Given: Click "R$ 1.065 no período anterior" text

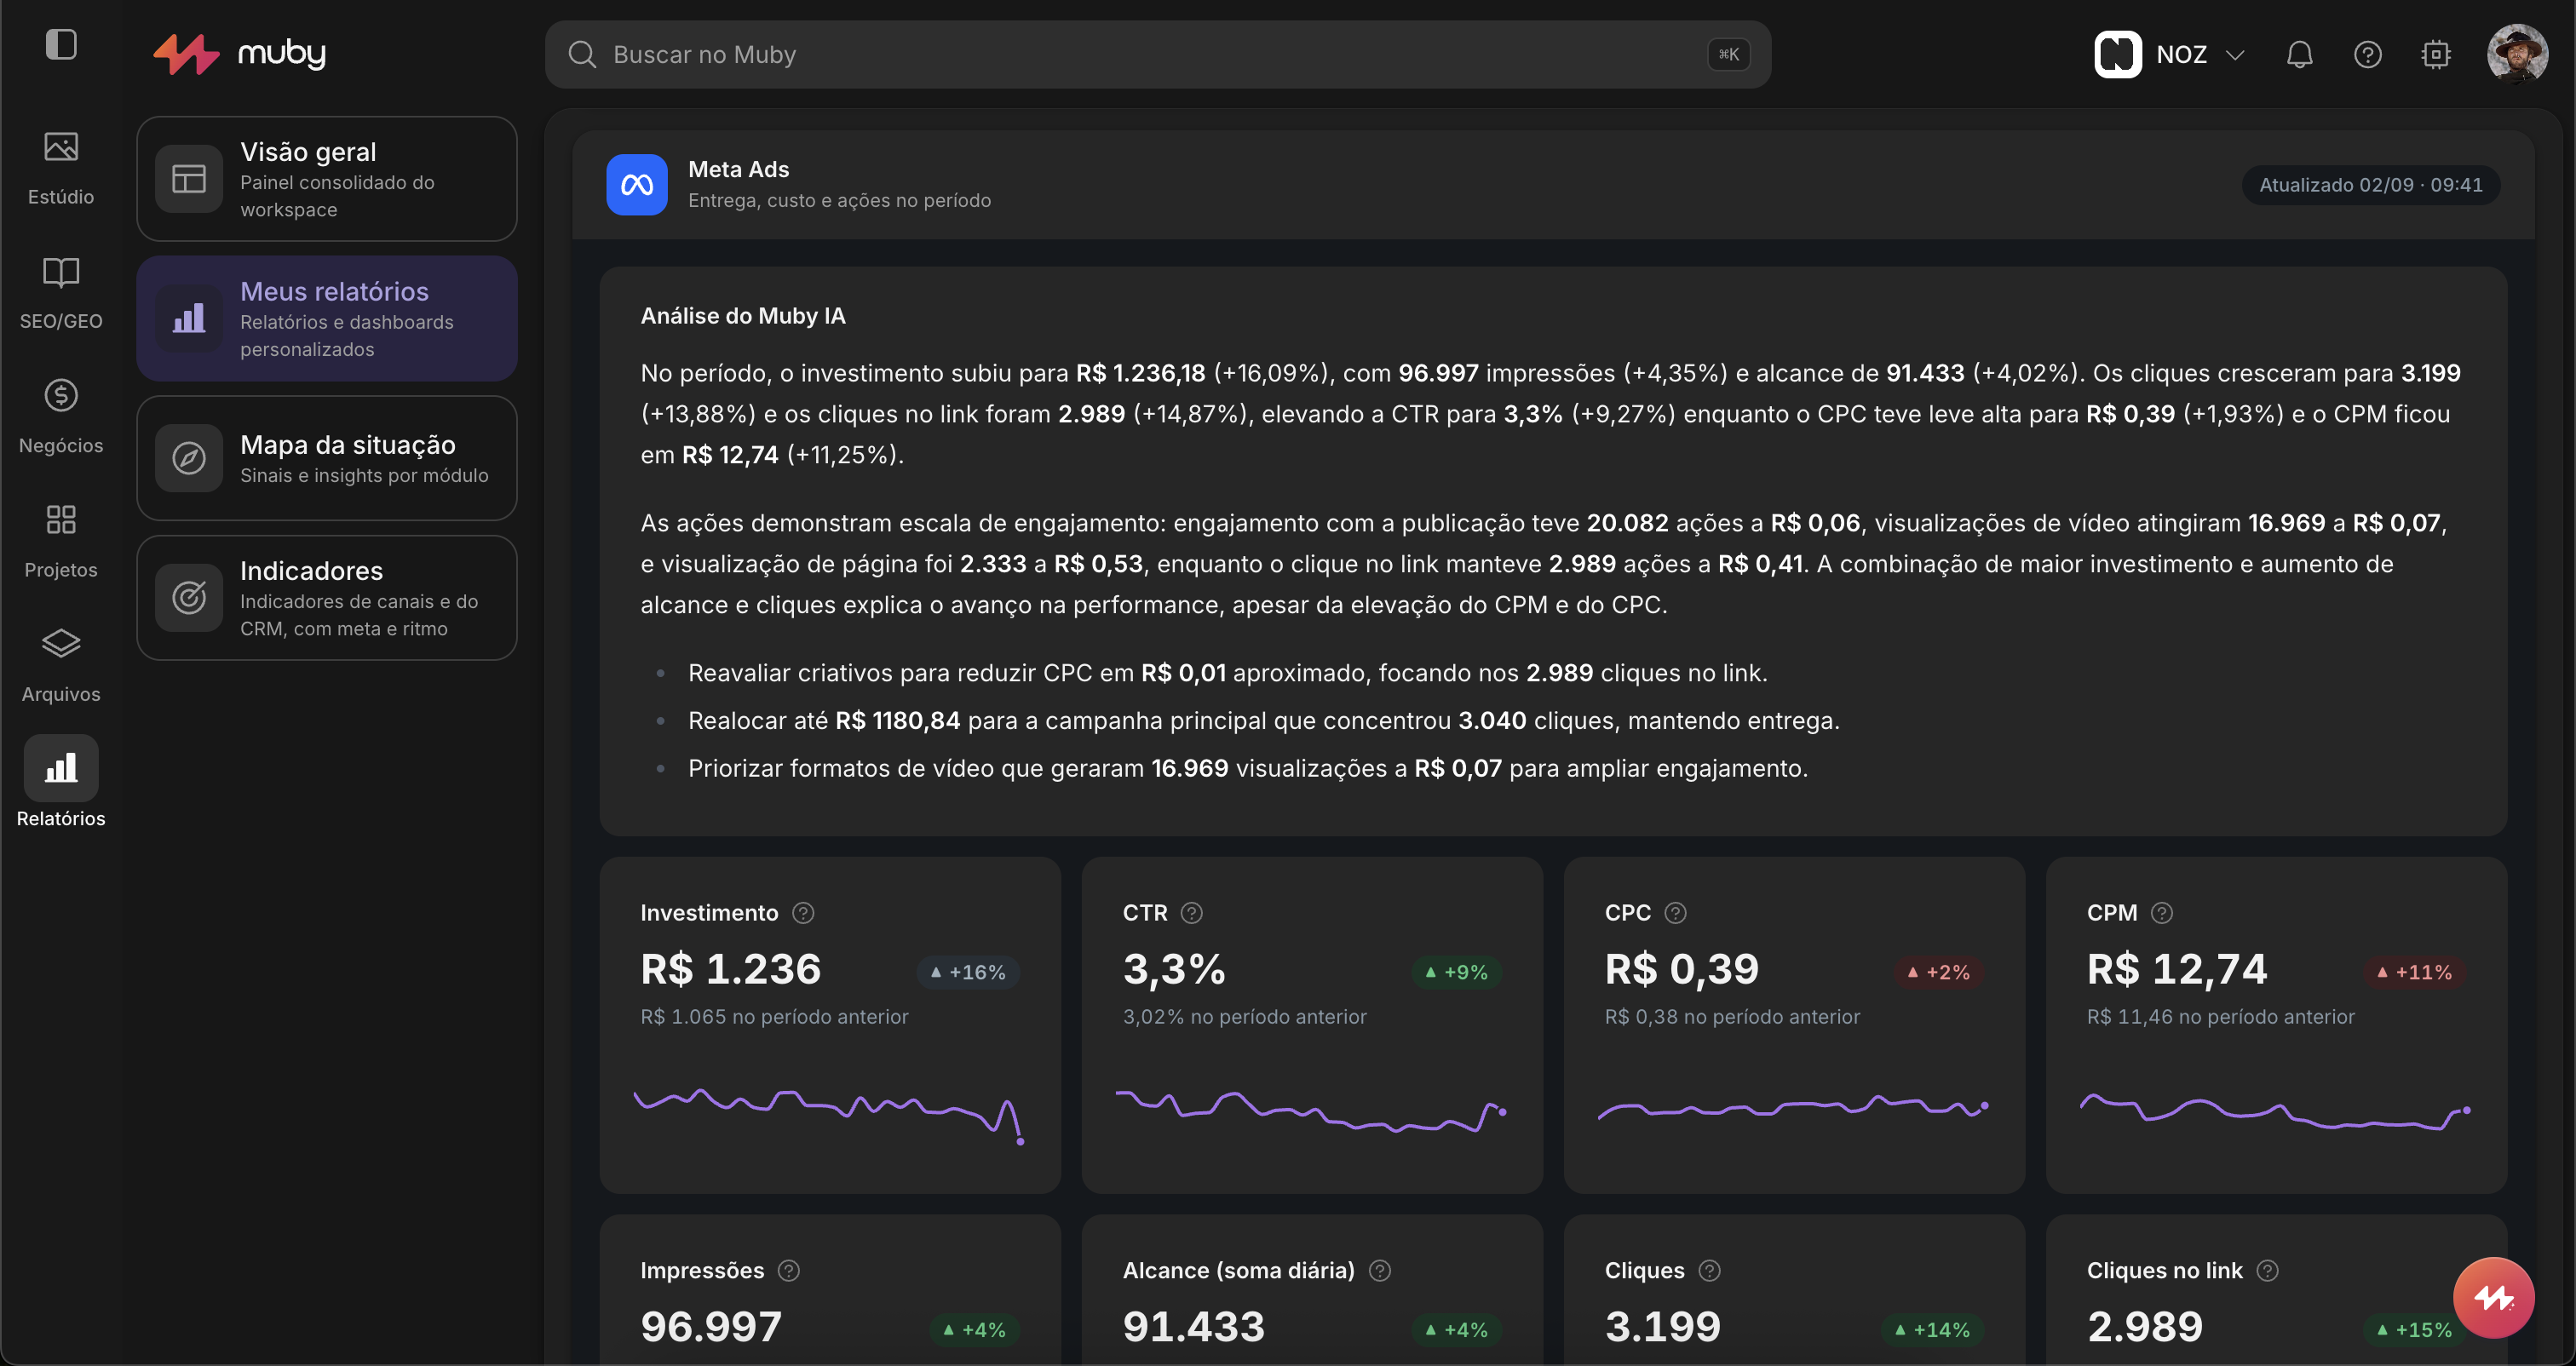Looking at the screenshot, I should [774, 1017].
